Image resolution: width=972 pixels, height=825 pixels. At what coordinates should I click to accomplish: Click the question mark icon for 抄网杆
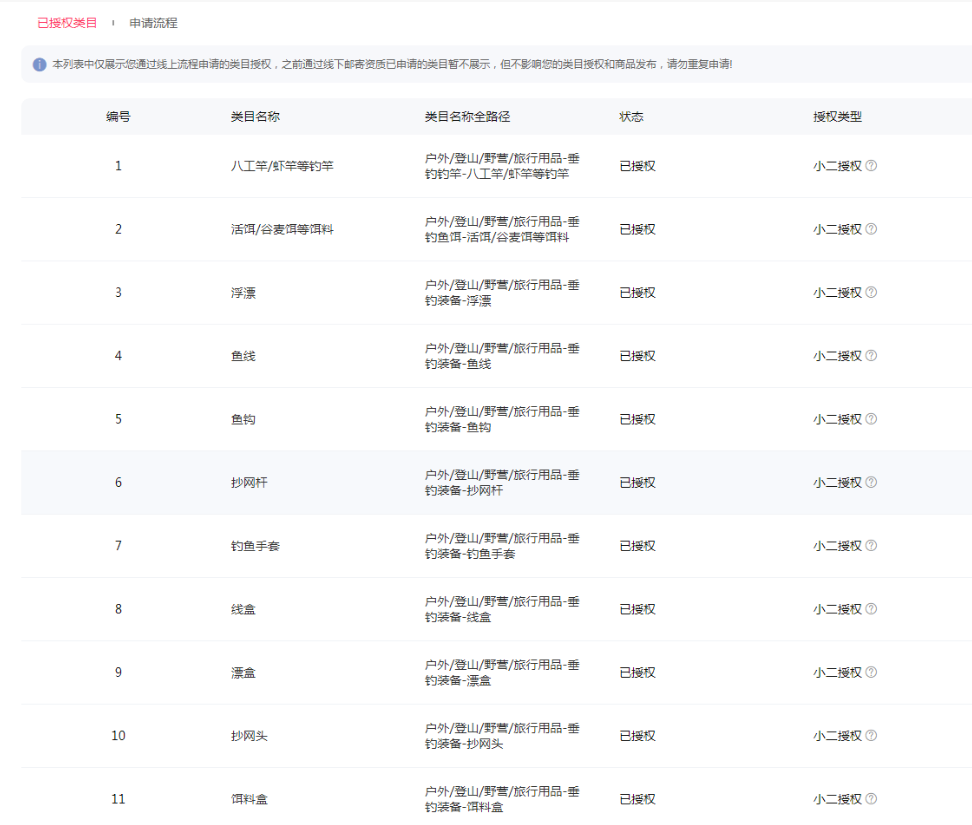[x=871, y=482]
